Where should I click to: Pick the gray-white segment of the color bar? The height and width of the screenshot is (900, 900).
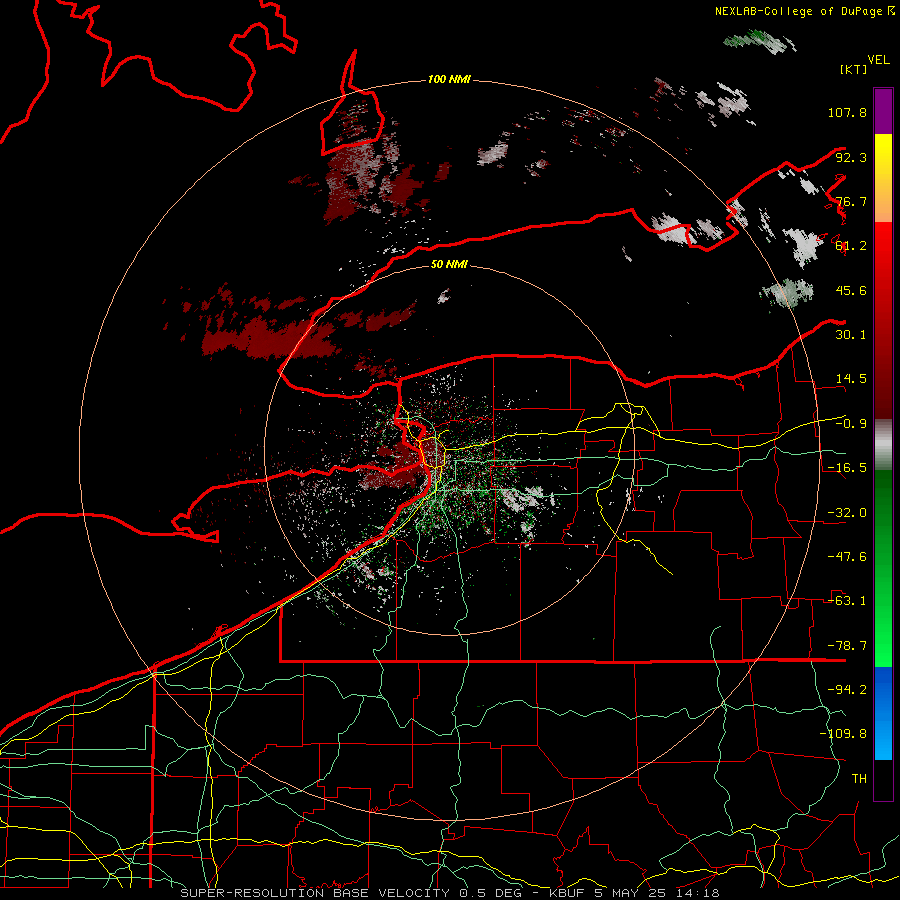[x=883, y=445]
